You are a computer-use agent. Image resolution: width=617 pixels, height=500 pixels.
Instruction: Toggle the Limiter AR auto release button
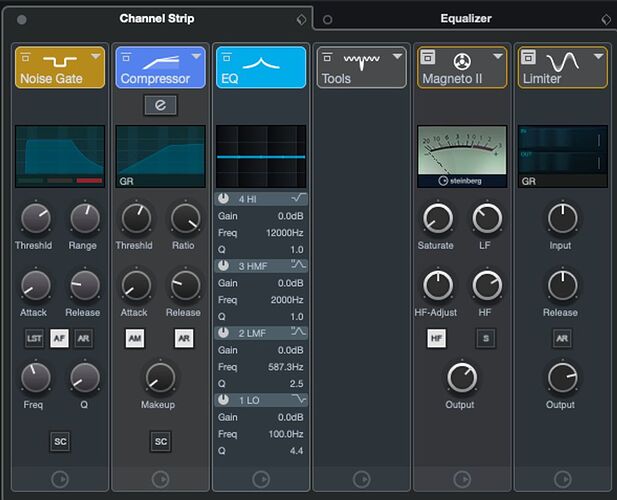pos(562,338)
